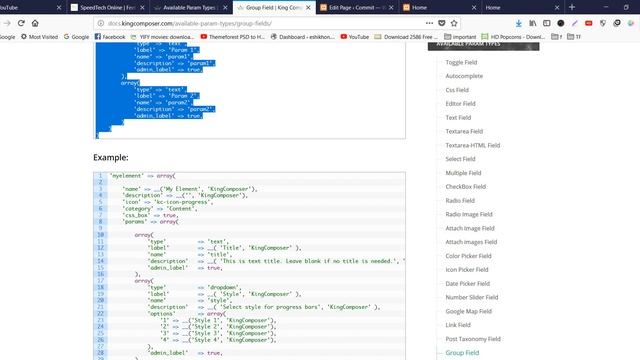Click the Example heading text
The height and width of the screenshot is (360, 640).
[x=111, y=158]
